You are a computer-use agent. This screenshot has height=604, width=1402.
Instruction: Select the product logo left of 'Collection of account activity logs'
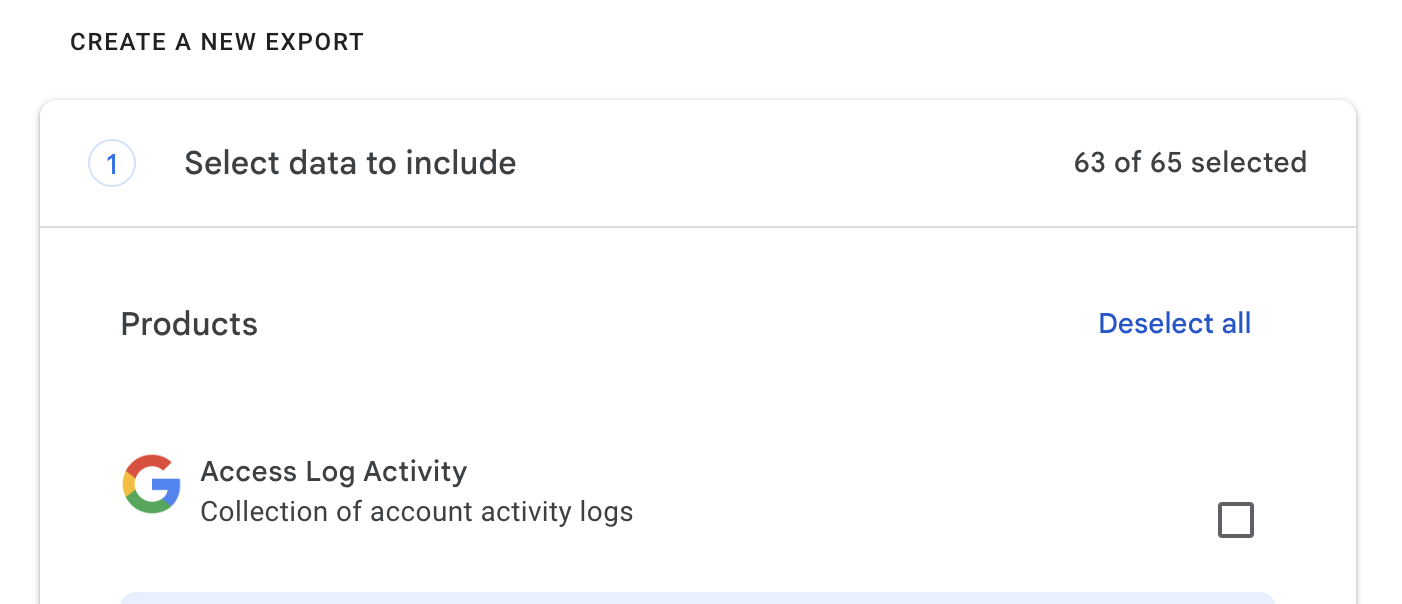tap(151, 484)
